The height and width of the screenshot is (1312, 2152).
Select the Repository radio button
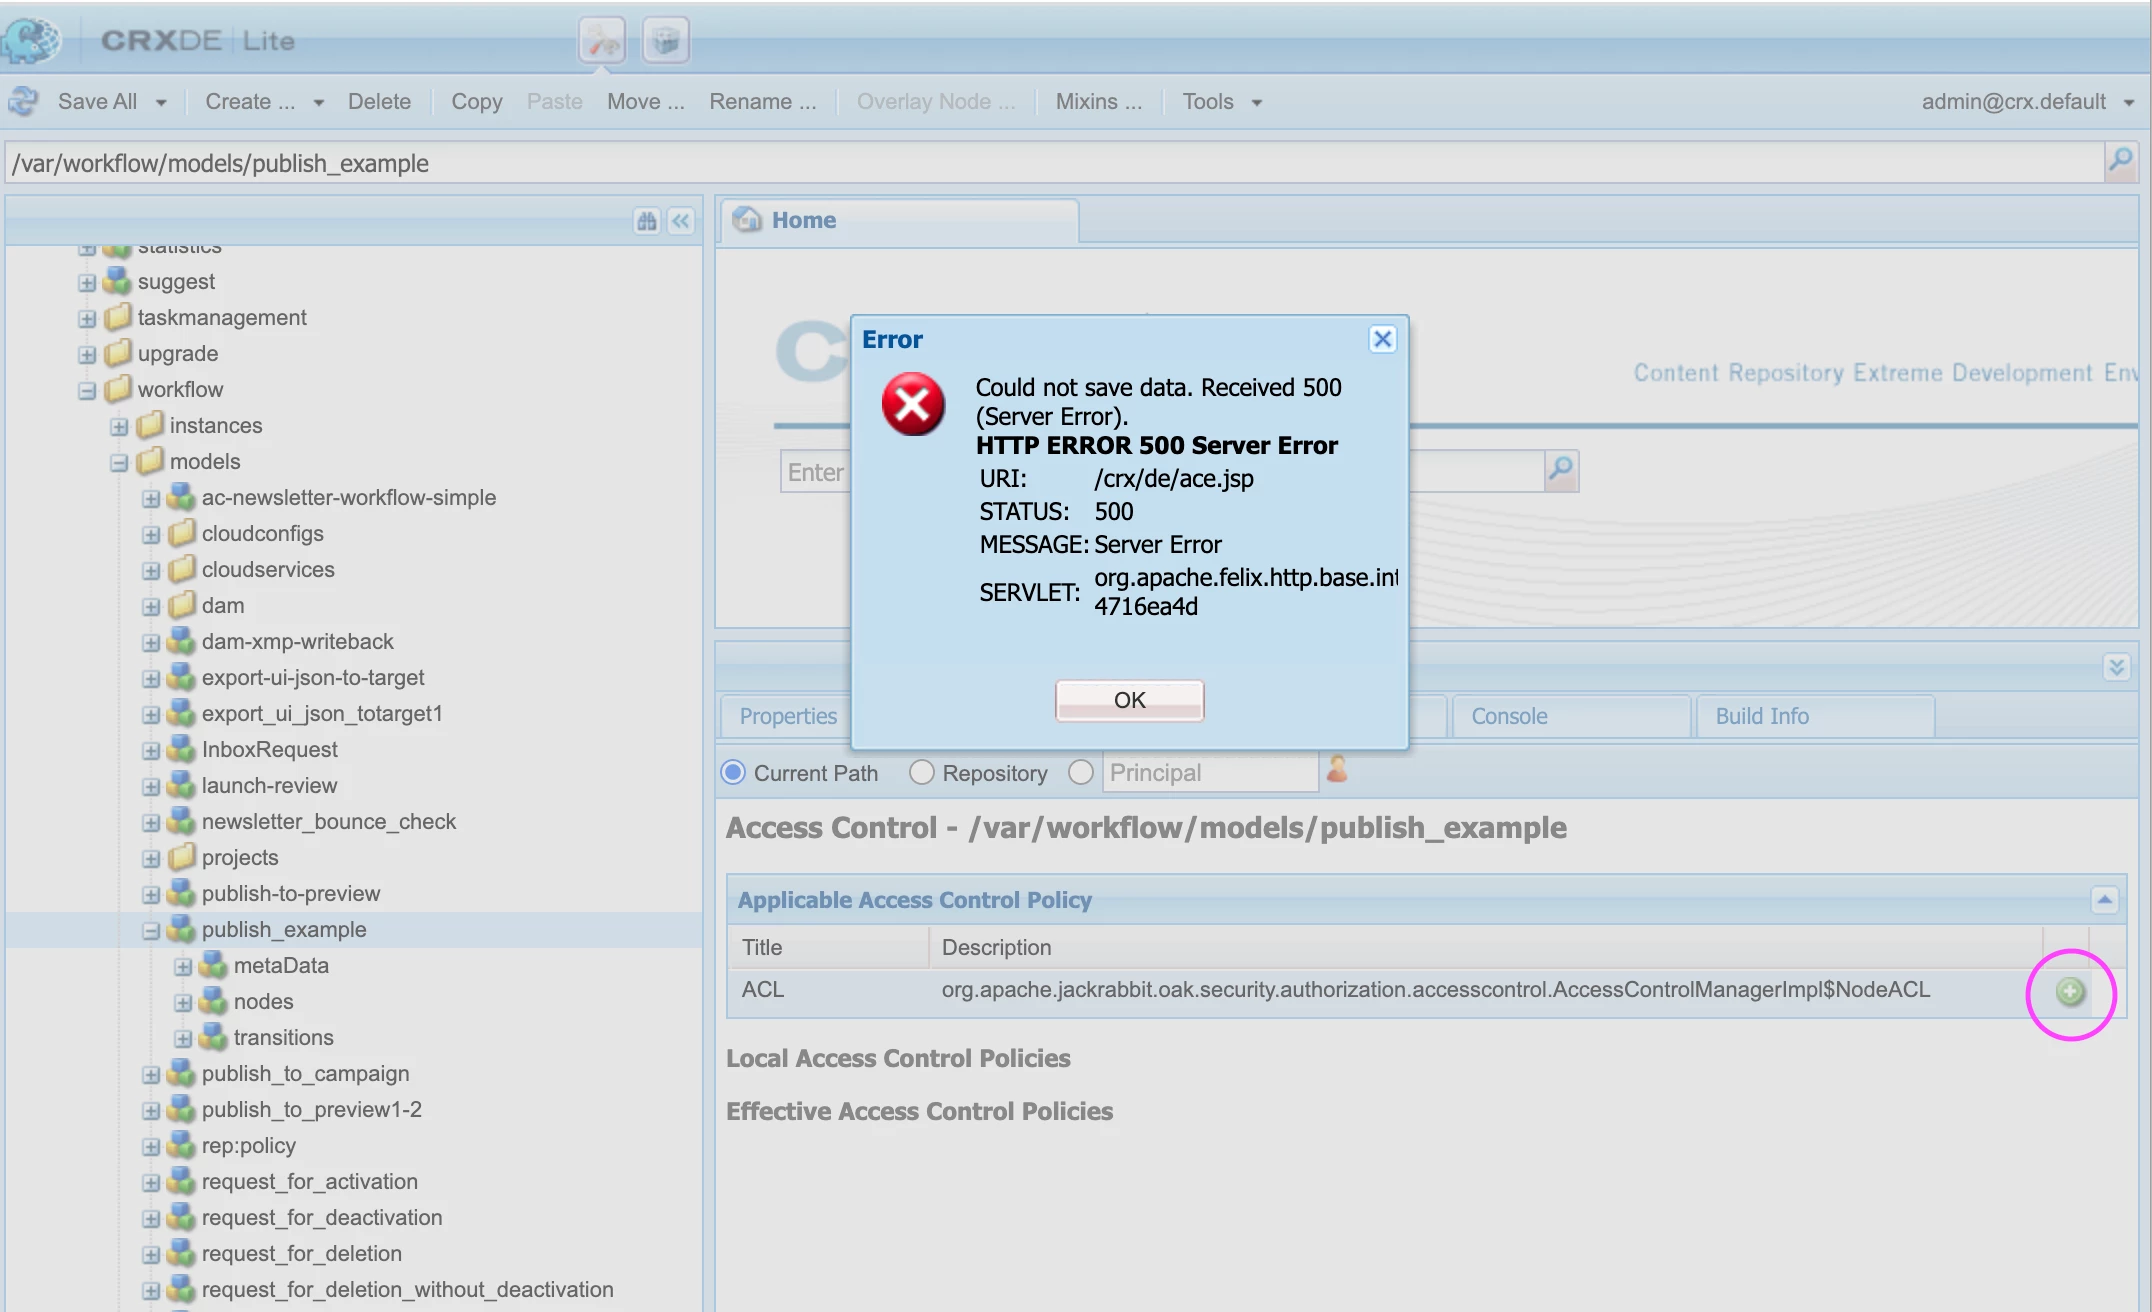pos(921,772)
